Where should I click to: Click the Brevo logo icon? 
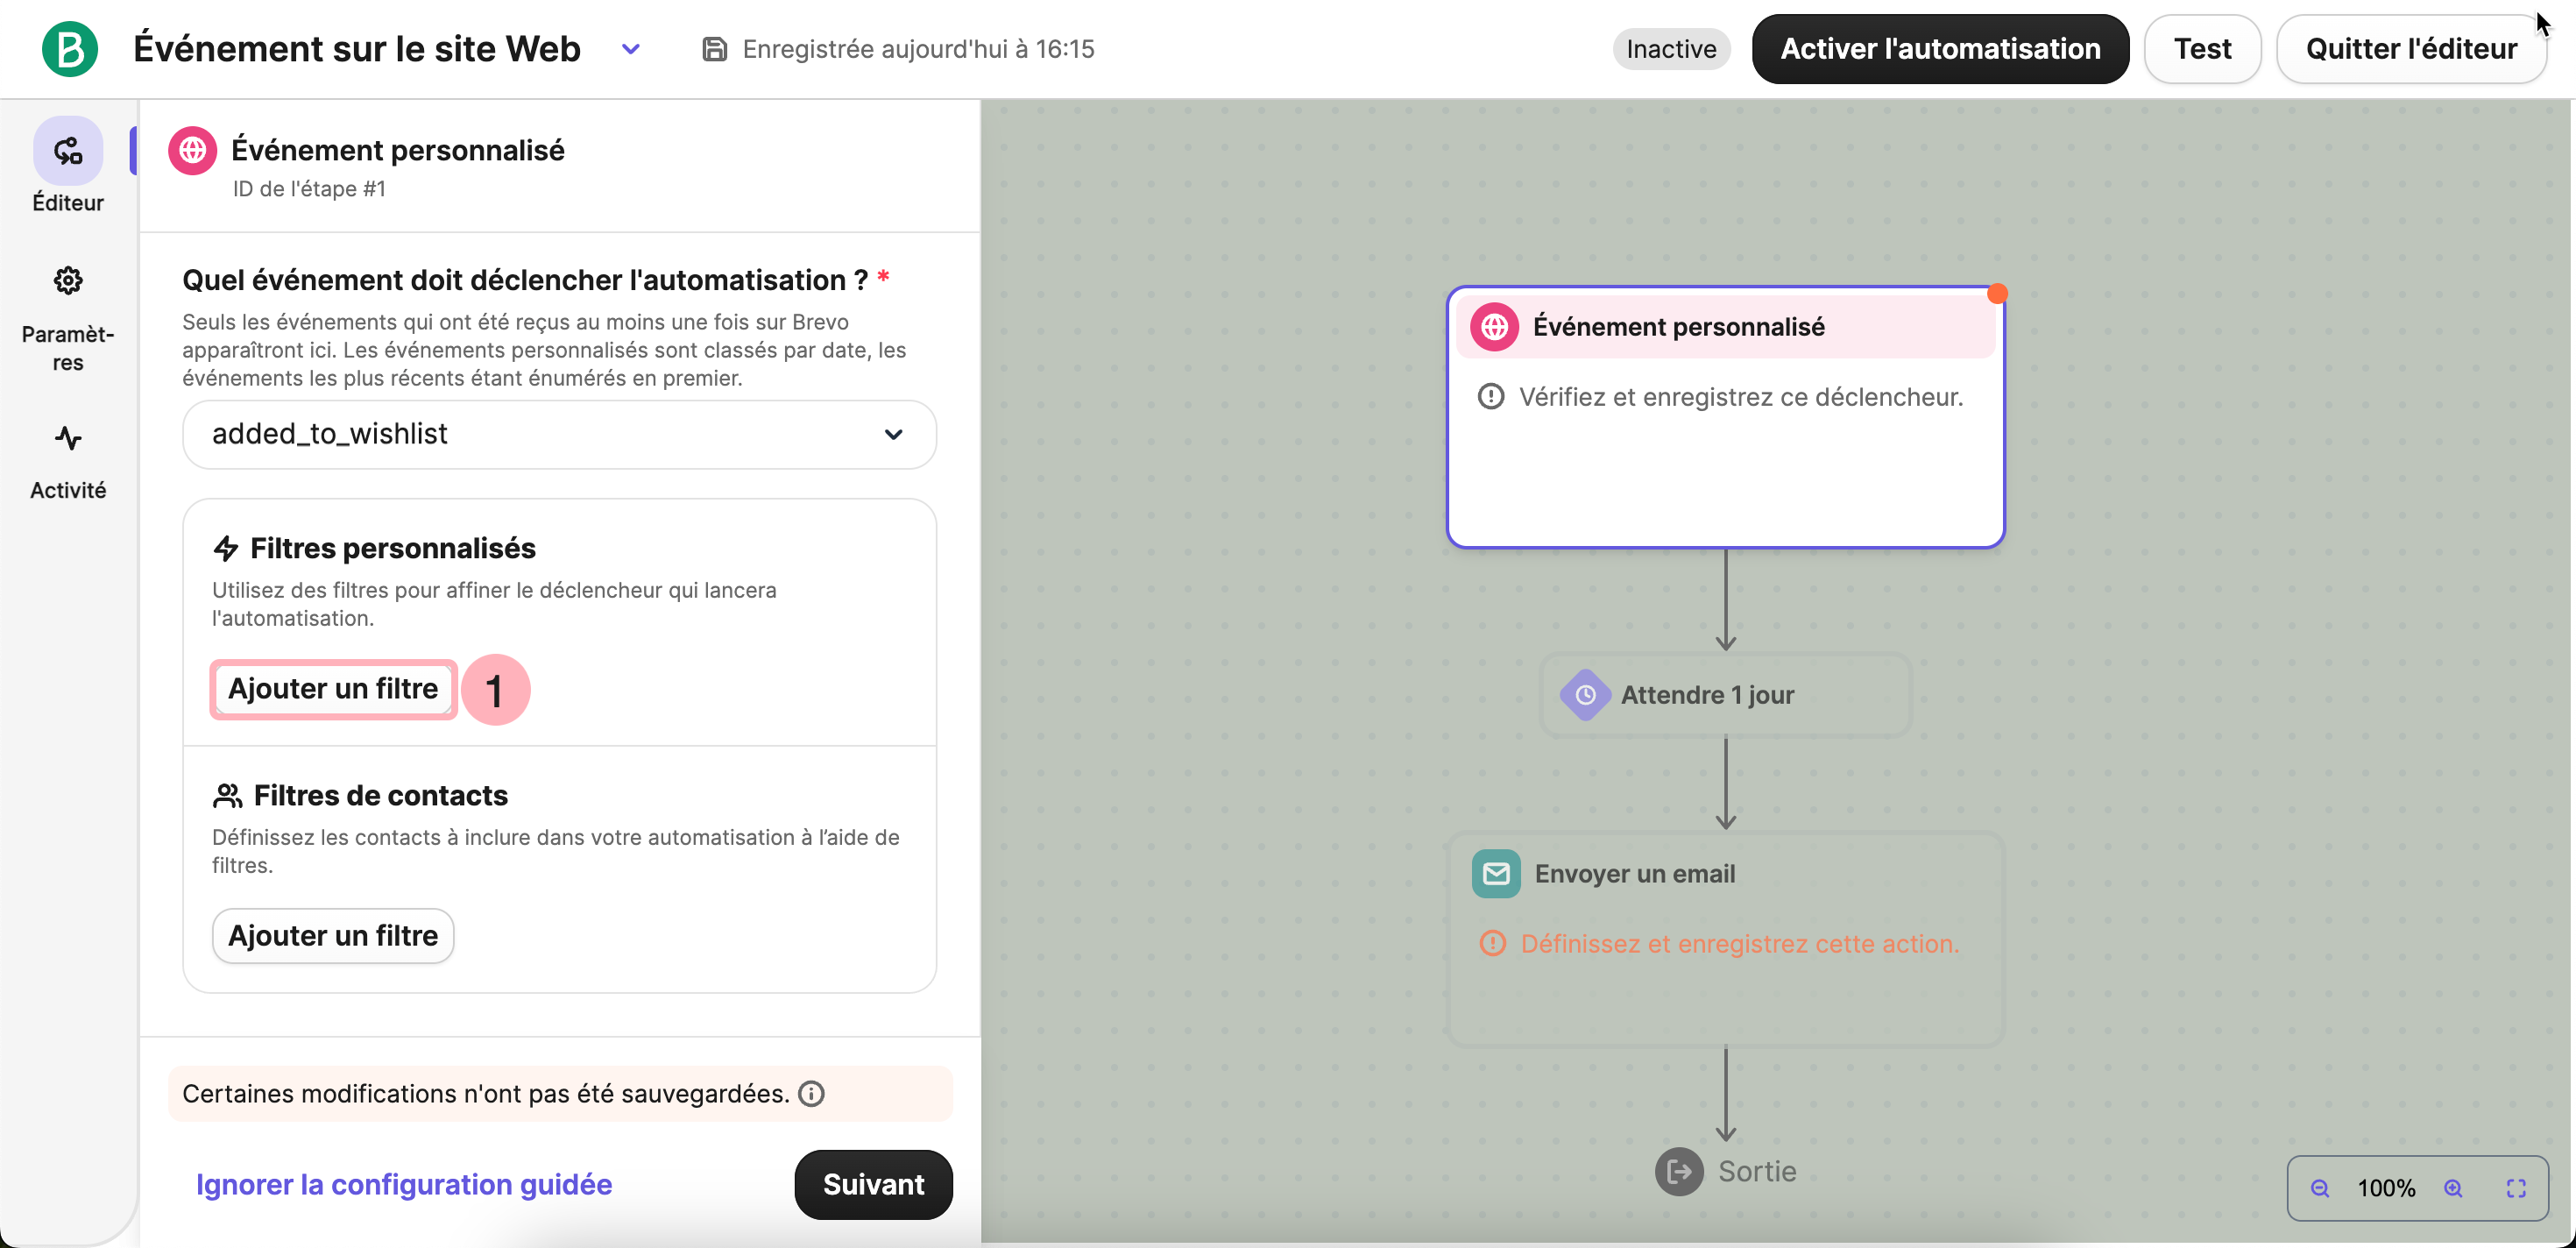tap(69, 49)
